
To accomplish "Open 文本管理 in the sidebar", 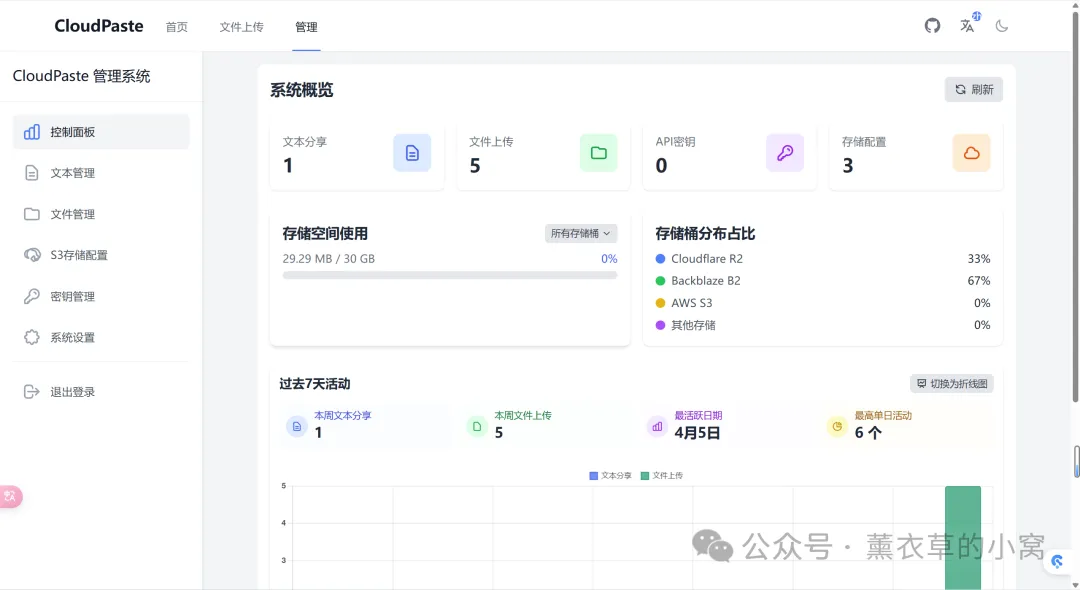I will pos(73,173).
